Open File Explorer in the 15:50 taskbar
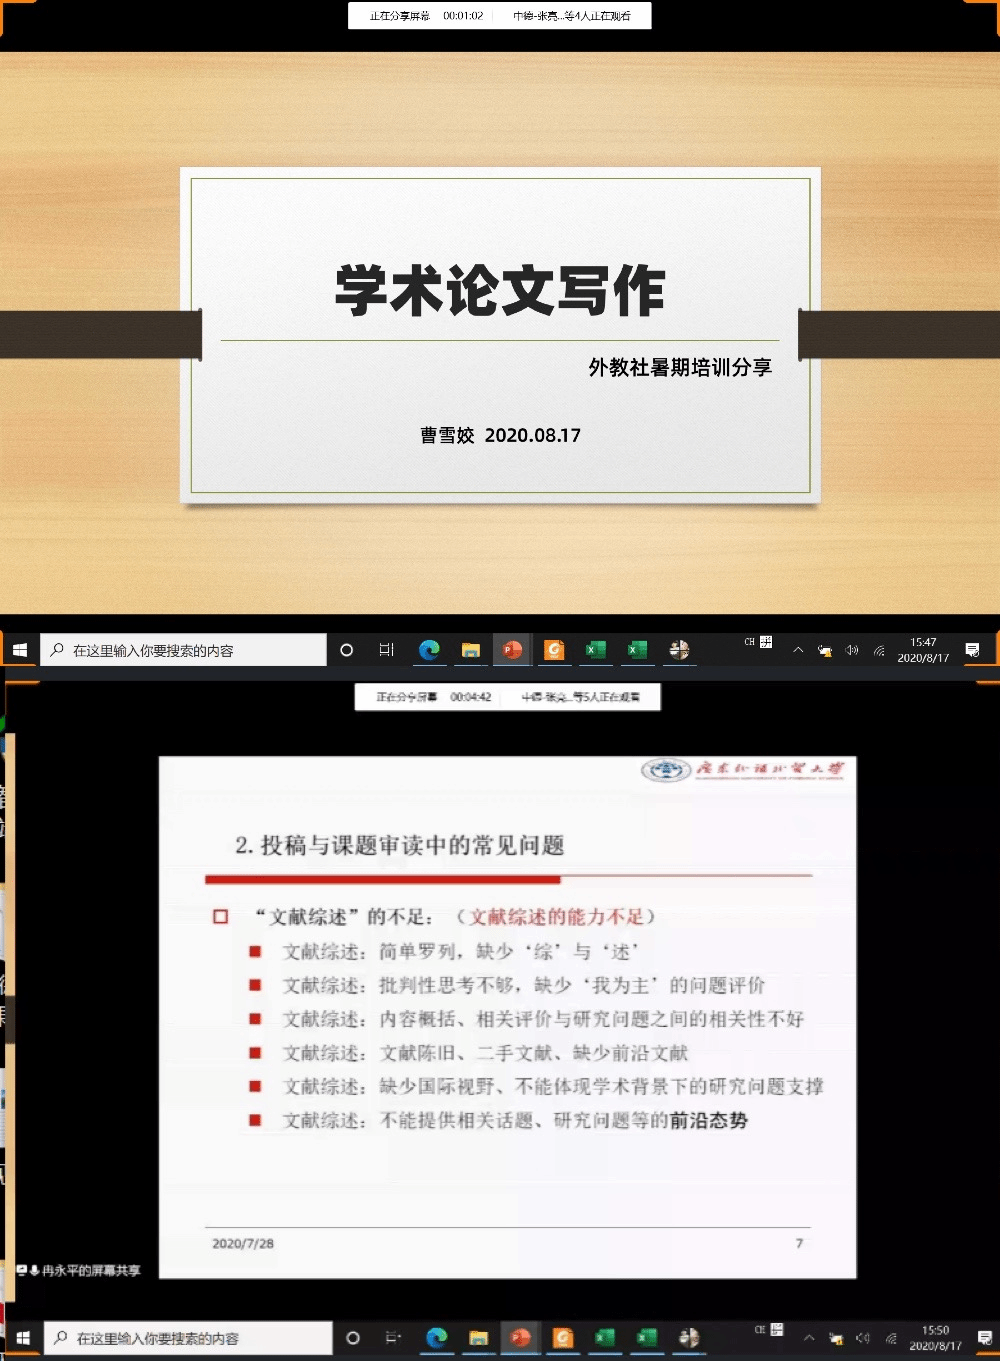 point(478,1338)
